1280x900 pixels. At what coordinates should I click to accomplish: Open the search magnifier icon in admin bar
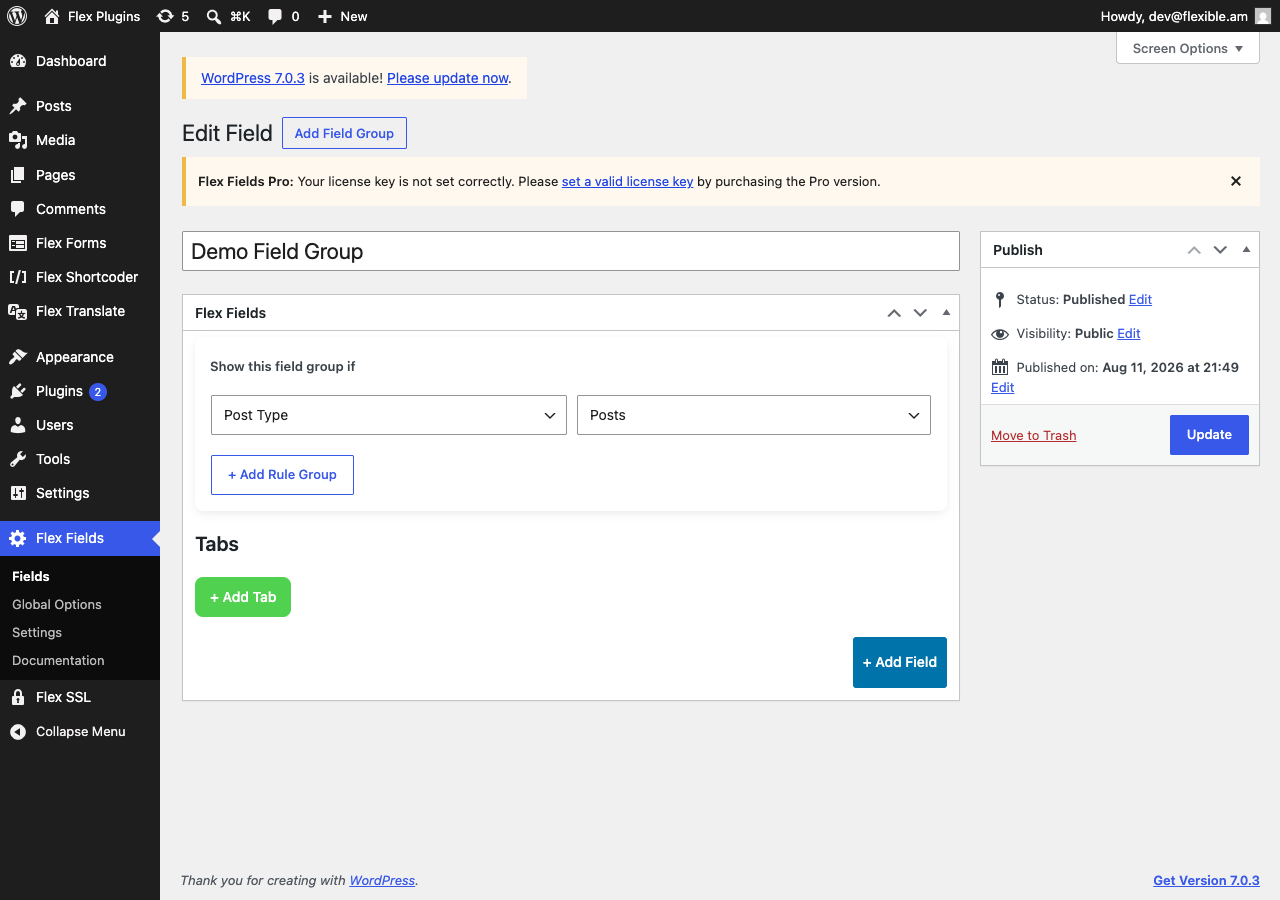tap(214, 16)
